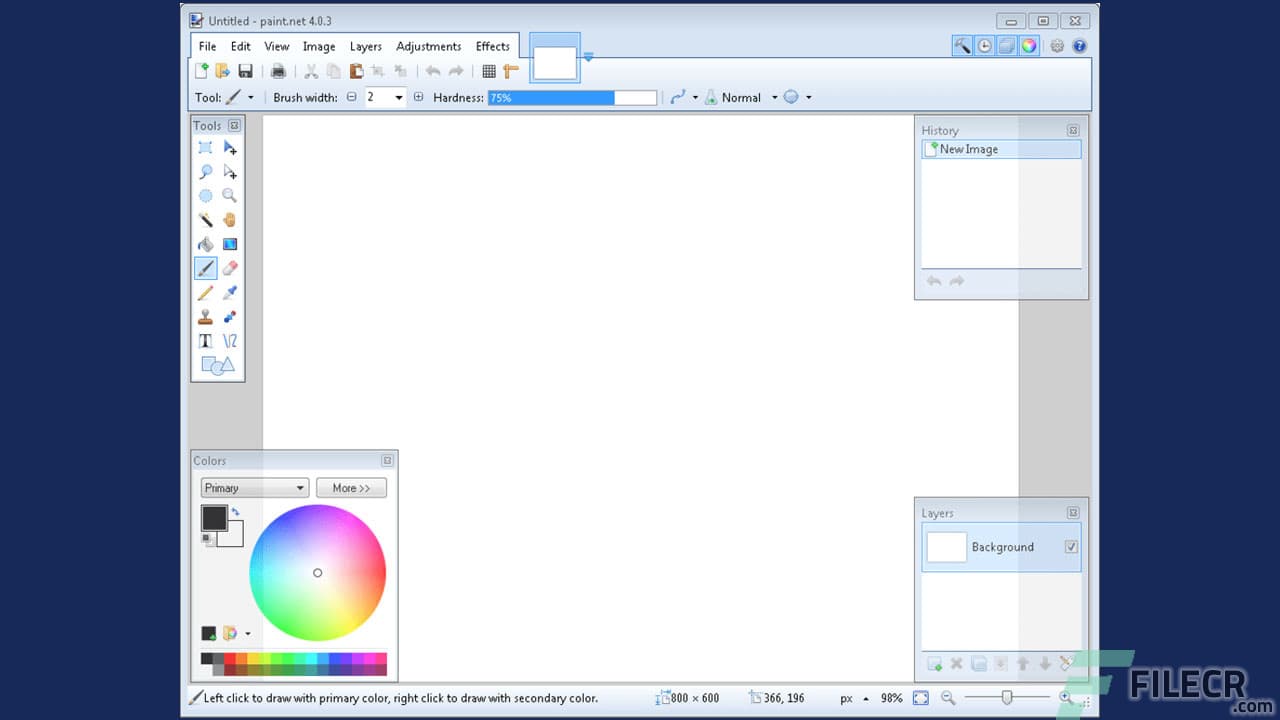Open the Brush width dropdown
The width and height of the screenshot is (1280, 720).
tap(399, 97)
